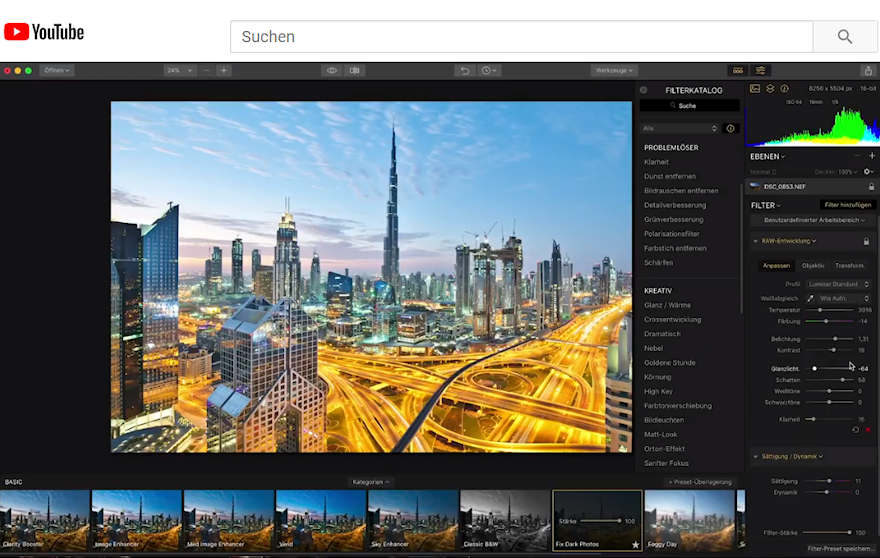Click the YouTube search magnifier button
The image size is (880, 558).
point(844,37)
